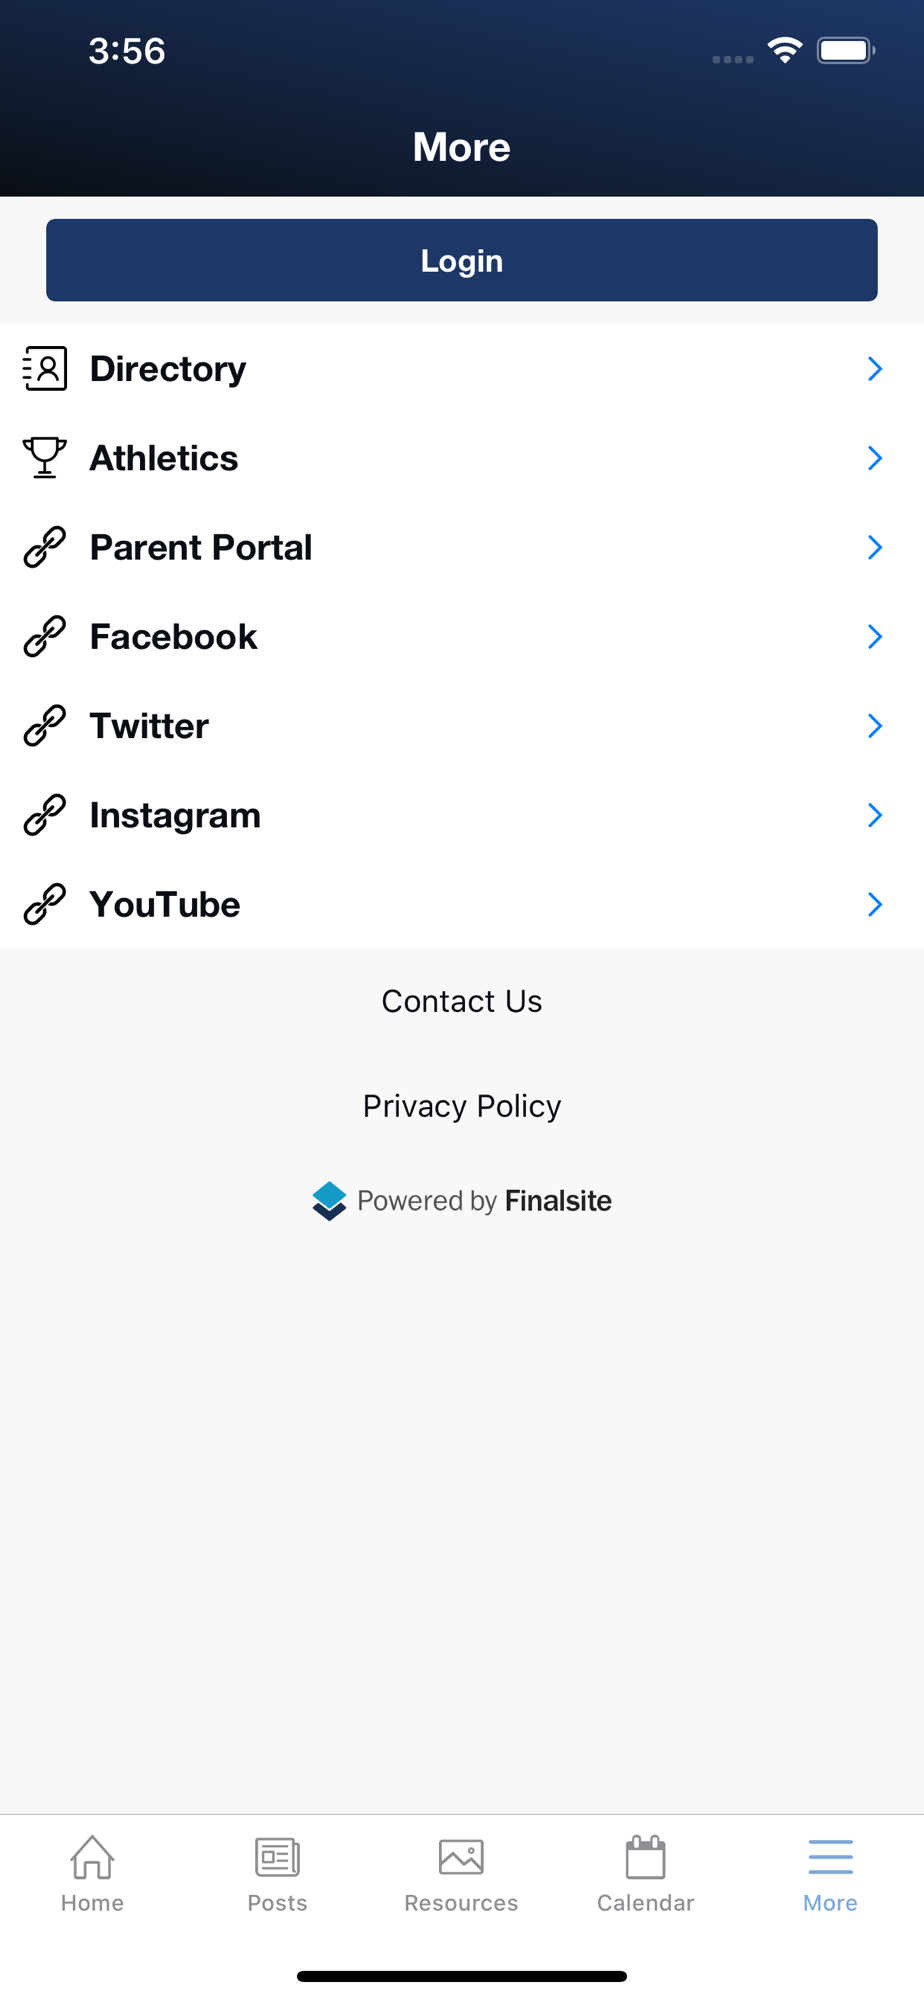This screenshot has width=924, height=2000.
Task: Open the Calendar tab
Action: pos(646,1874)
